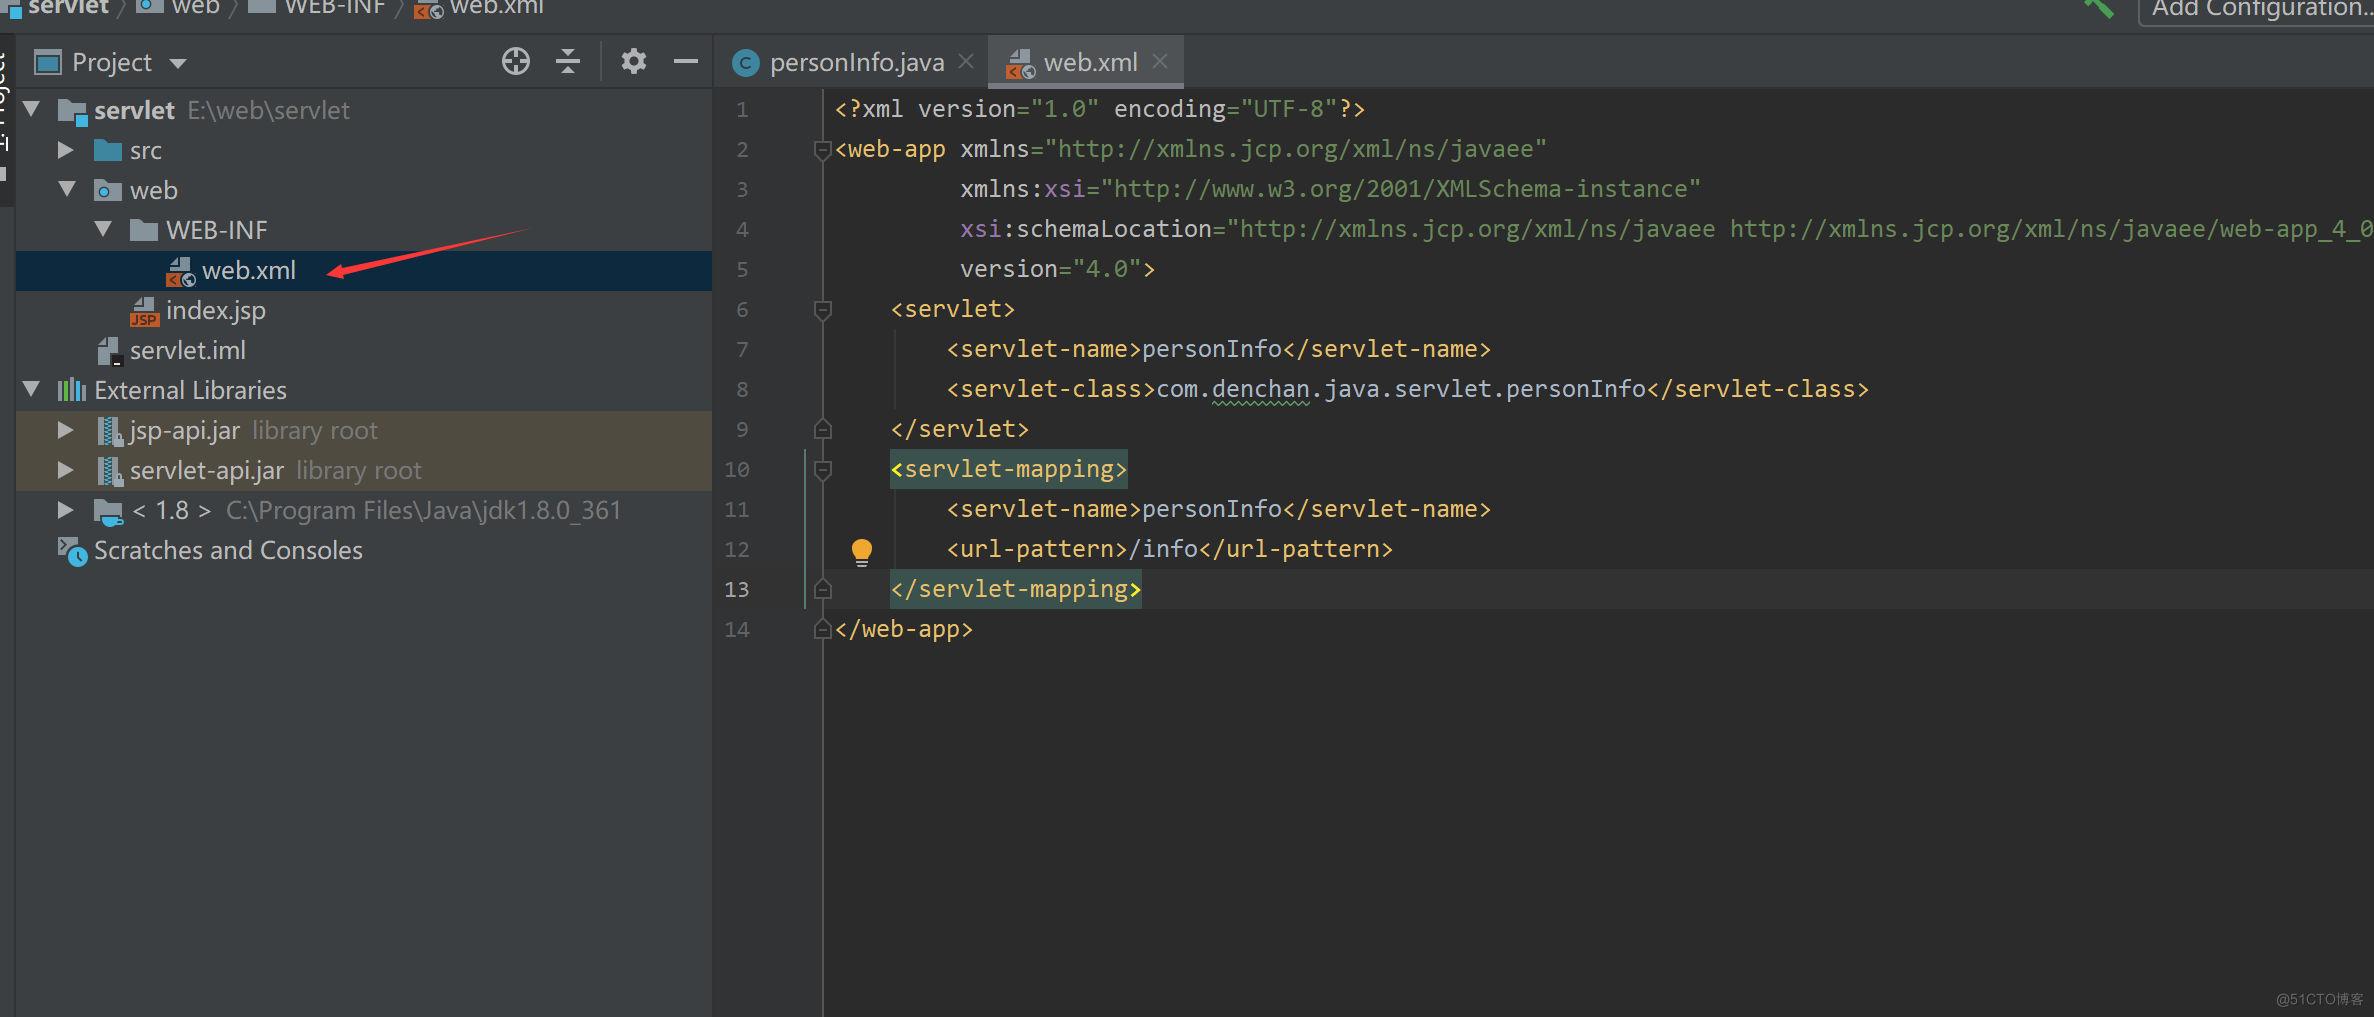Expand jsp-api.jar library
The width and height of the screenshot is (2374, 1017).
pyautogui.click(x=66, y=430)
